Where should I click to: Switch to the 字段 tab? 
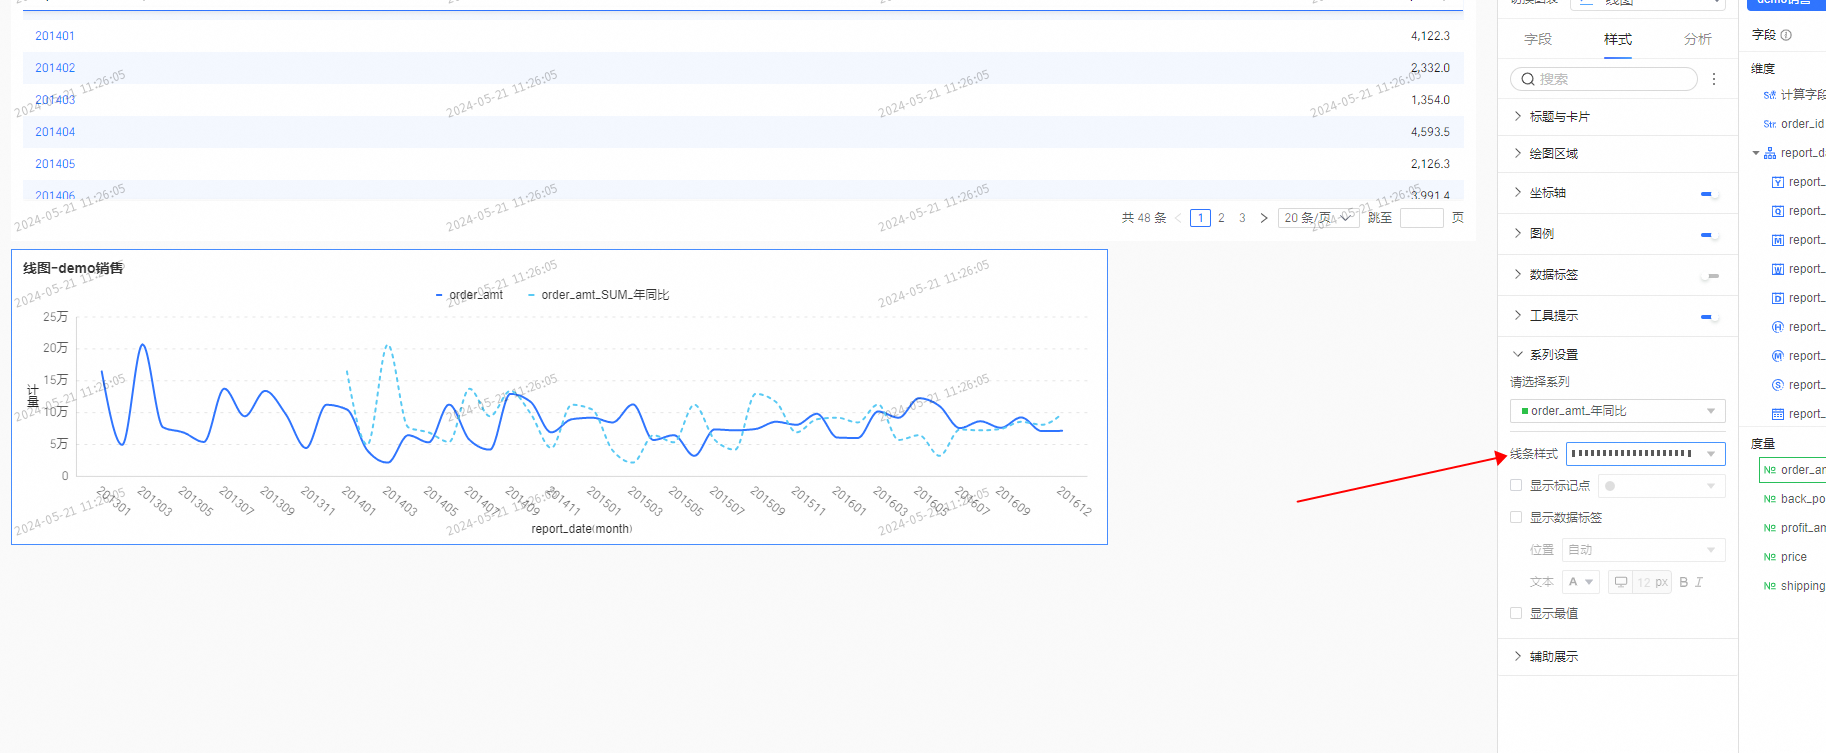coord(1537,39)
